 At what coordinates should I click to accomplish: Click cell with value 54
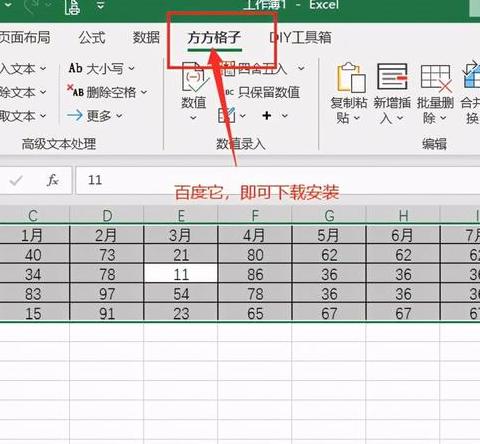(181, 293)
